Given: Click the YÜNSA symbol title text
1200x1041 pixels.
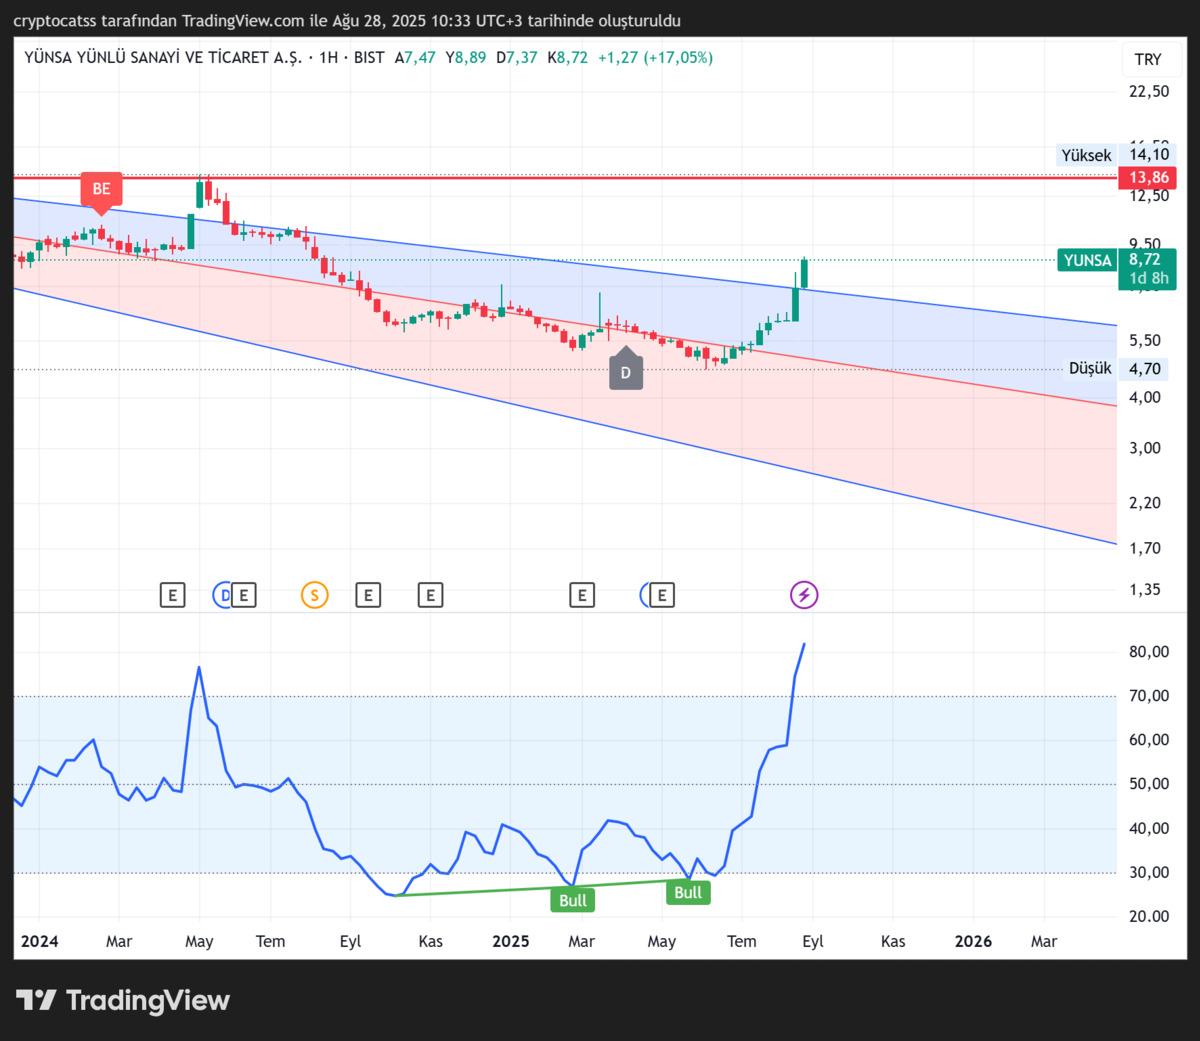Looking at the screenshot, I should coord(162,58).
